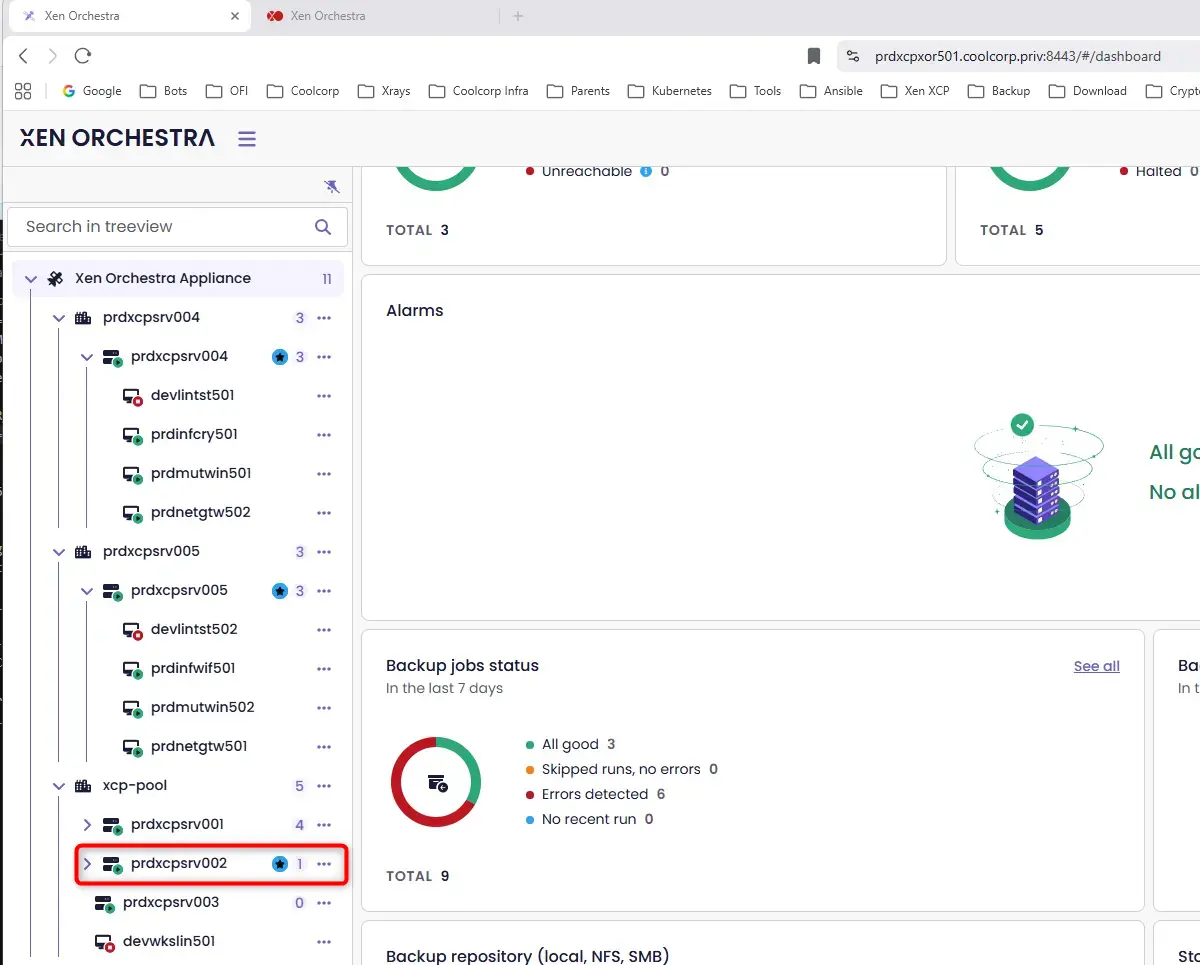1200x965 pixels.
Task: Select the prdnetgtw501 VM
Action: [x=199, y=747]
